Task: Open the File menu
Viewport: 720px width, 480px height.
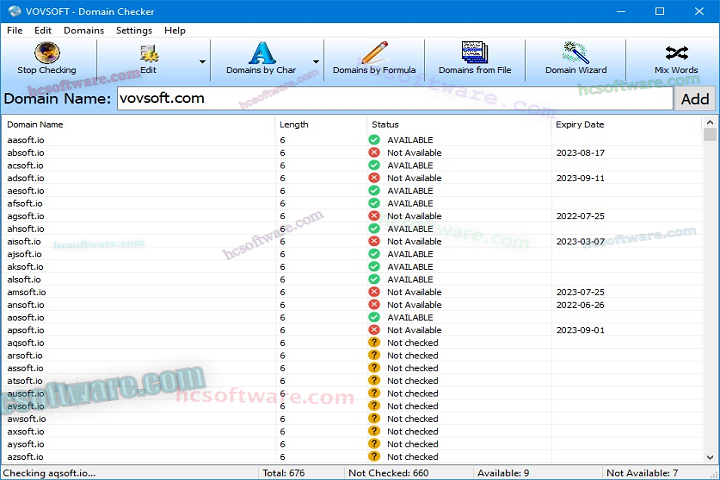Action: tap(15, 30)
